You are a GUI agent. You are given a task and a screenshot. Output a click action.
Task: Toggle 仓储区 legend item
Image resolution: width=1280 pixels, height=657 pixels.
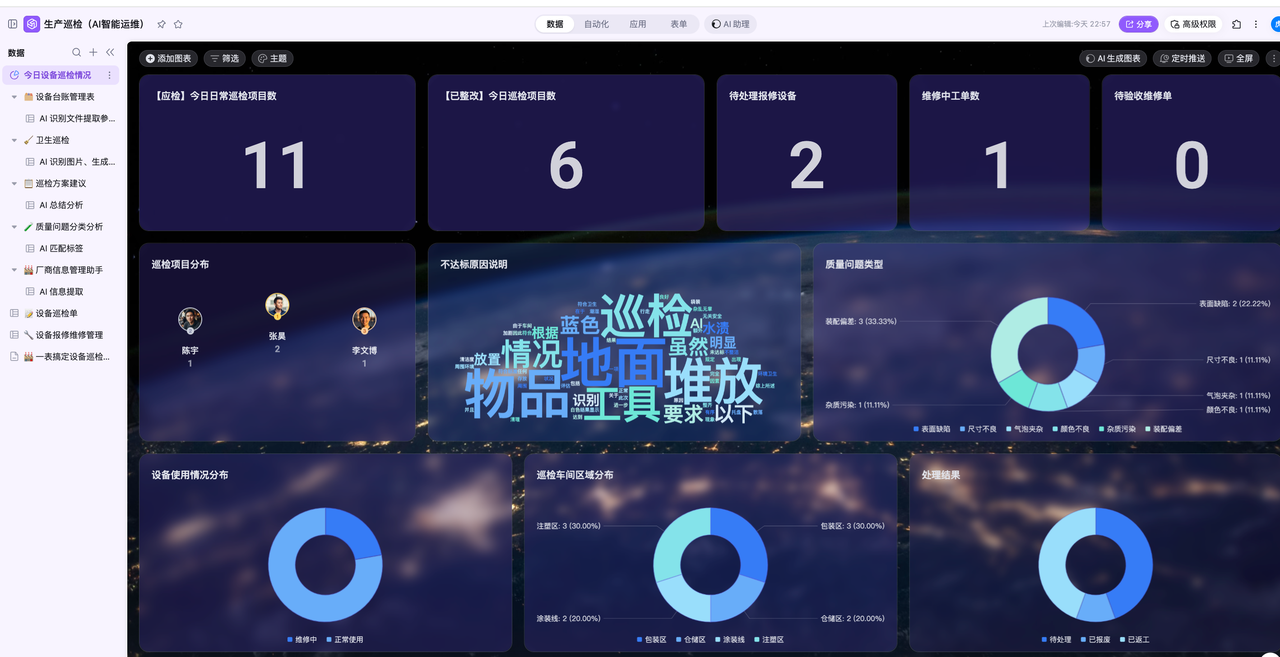point(691,639)
